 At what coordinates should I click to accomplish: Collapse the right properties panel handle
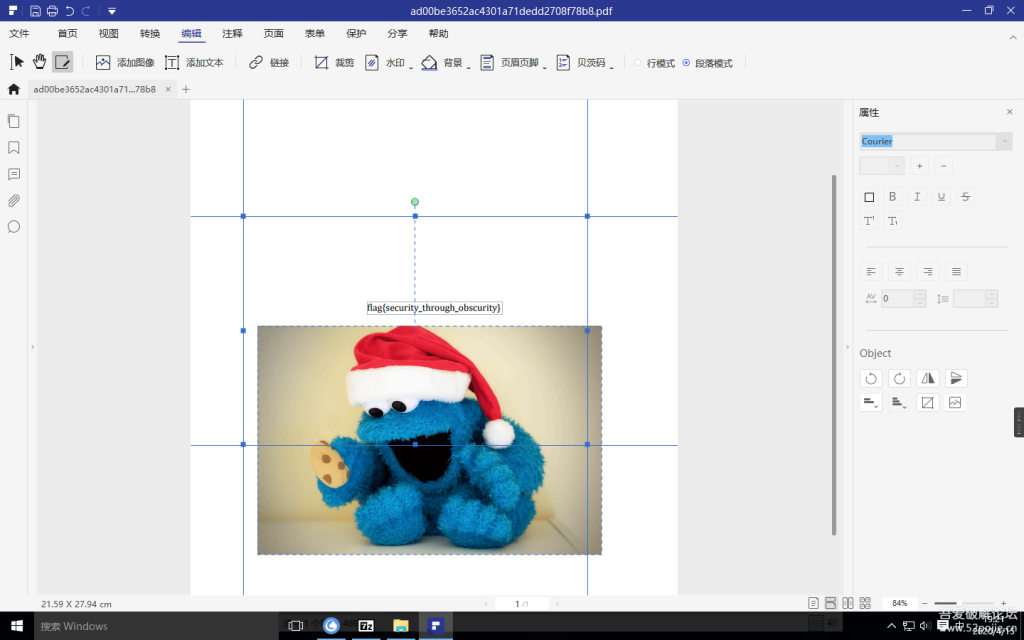click(848, 347)
